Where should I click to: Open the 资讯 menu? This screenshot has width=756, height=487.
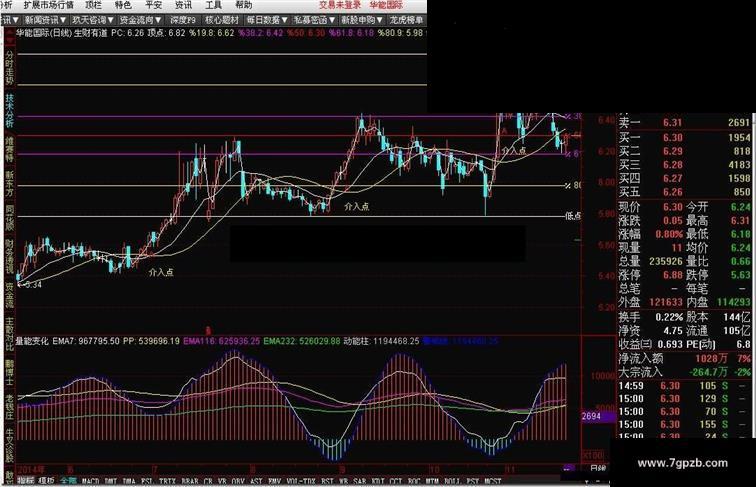point(183,5)
